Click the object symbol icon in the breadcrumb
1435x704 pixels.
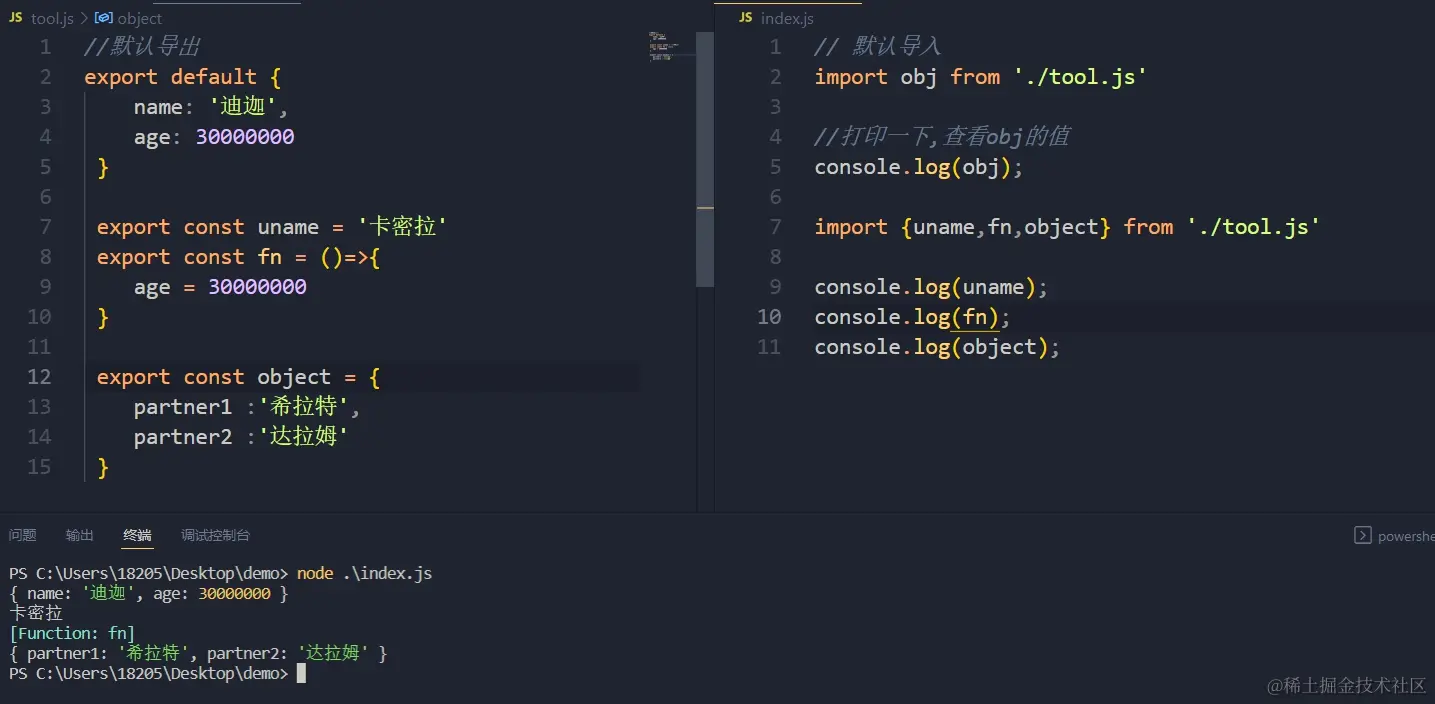coord(103,18)
